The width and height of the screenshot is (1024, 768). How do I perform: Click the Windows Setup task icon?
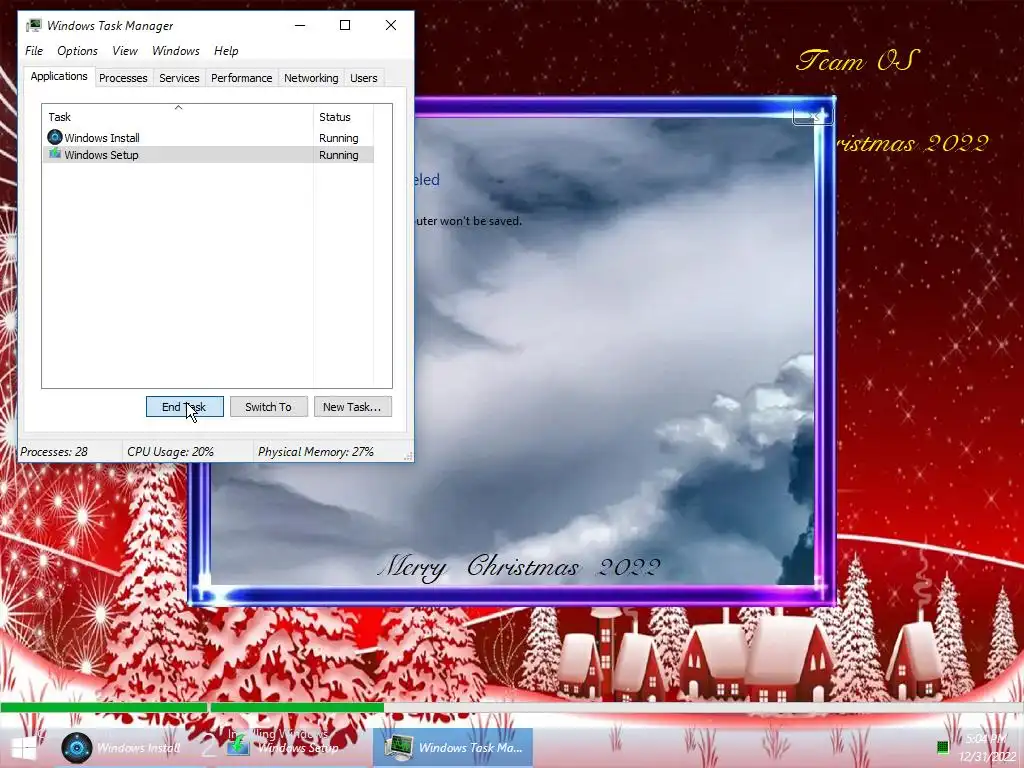click(x=55, y=153)
